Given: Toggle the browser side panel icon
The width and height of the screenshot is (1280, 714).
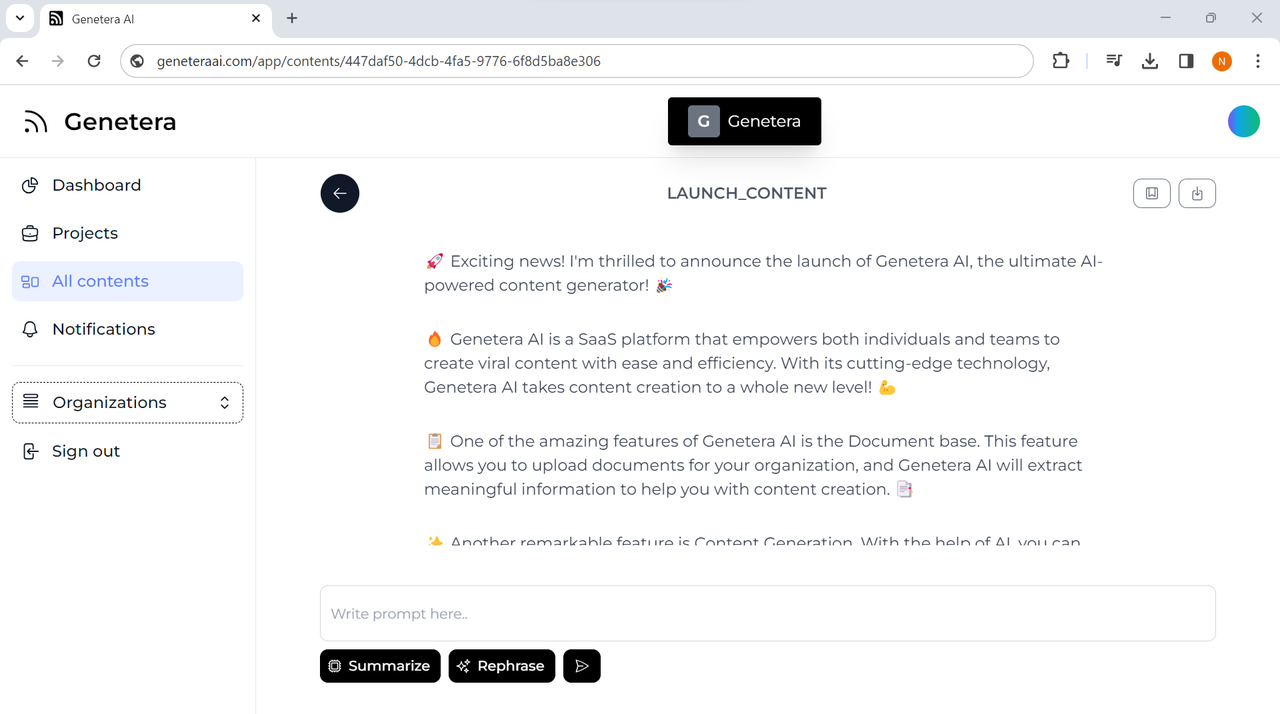Looking at the screenshot, I should pyautogui.click(x=1186, y=61).
